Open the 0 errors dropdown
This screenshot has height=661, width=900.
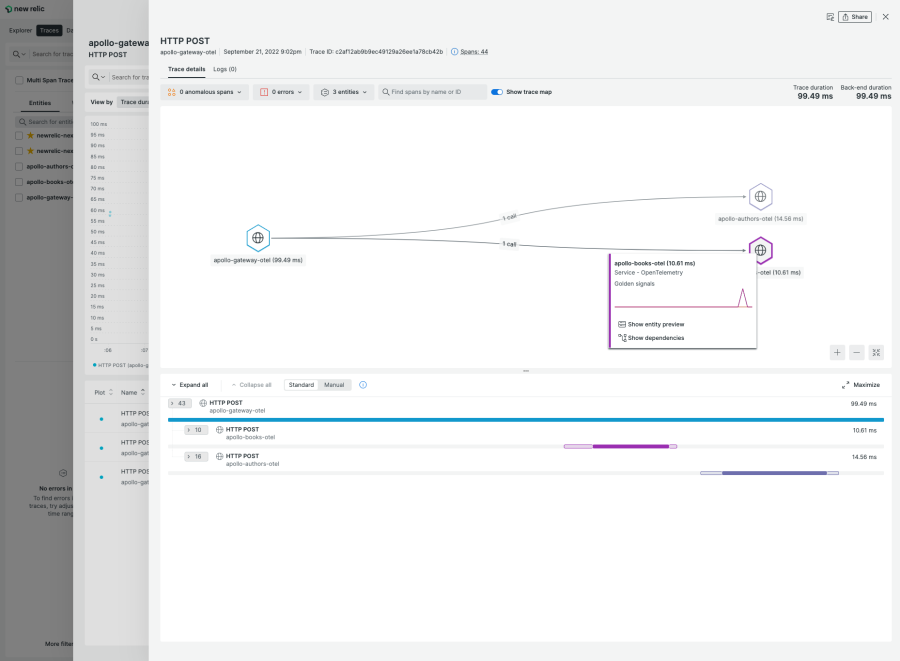(281, 92)
